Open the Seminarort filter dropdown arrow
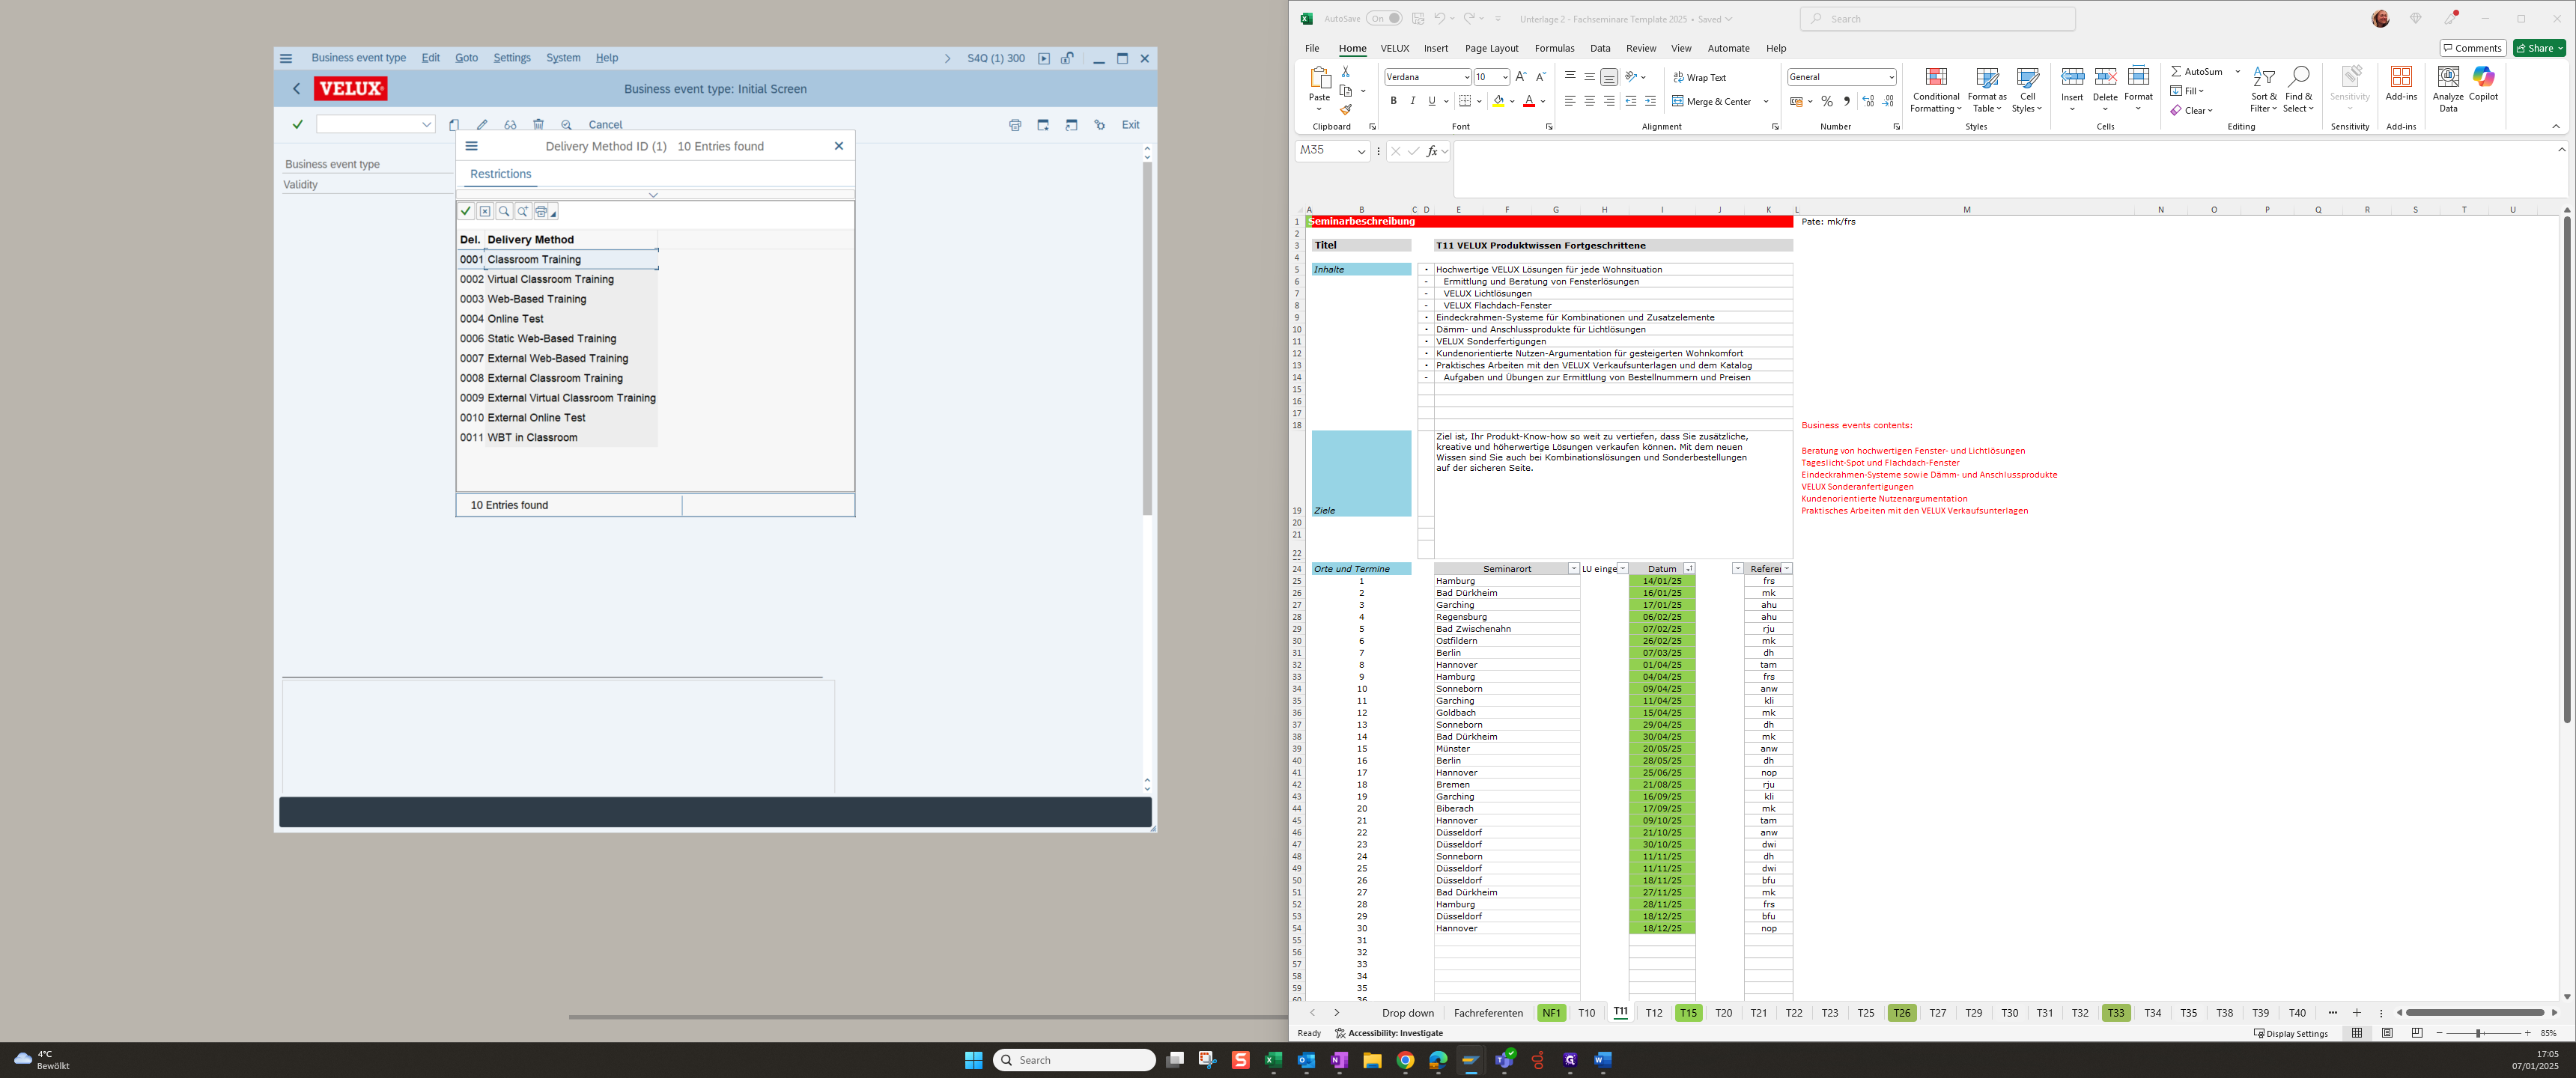2576x1078 pixels. point(1573,569)
